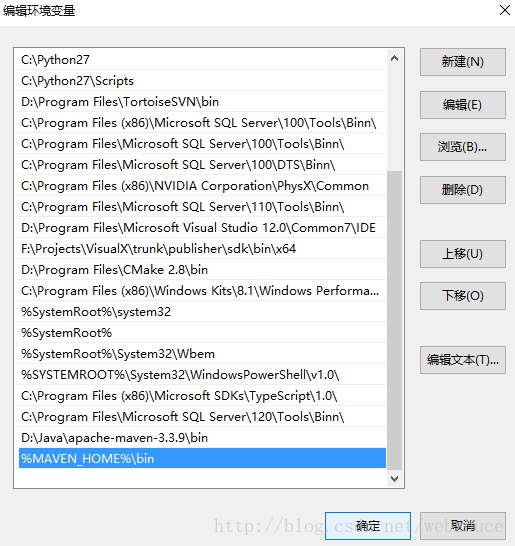Select the Visual Studio 12.0\Common7\IDE entry
This screenshot has width=515, height=546.
[201, 228]
